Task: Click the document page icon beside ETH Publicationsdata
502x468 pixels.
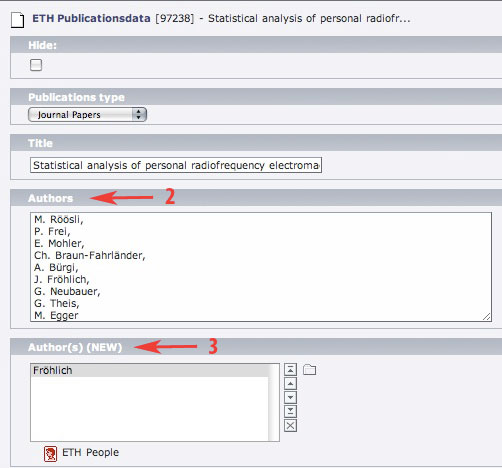Action: (x=17, y=20)
